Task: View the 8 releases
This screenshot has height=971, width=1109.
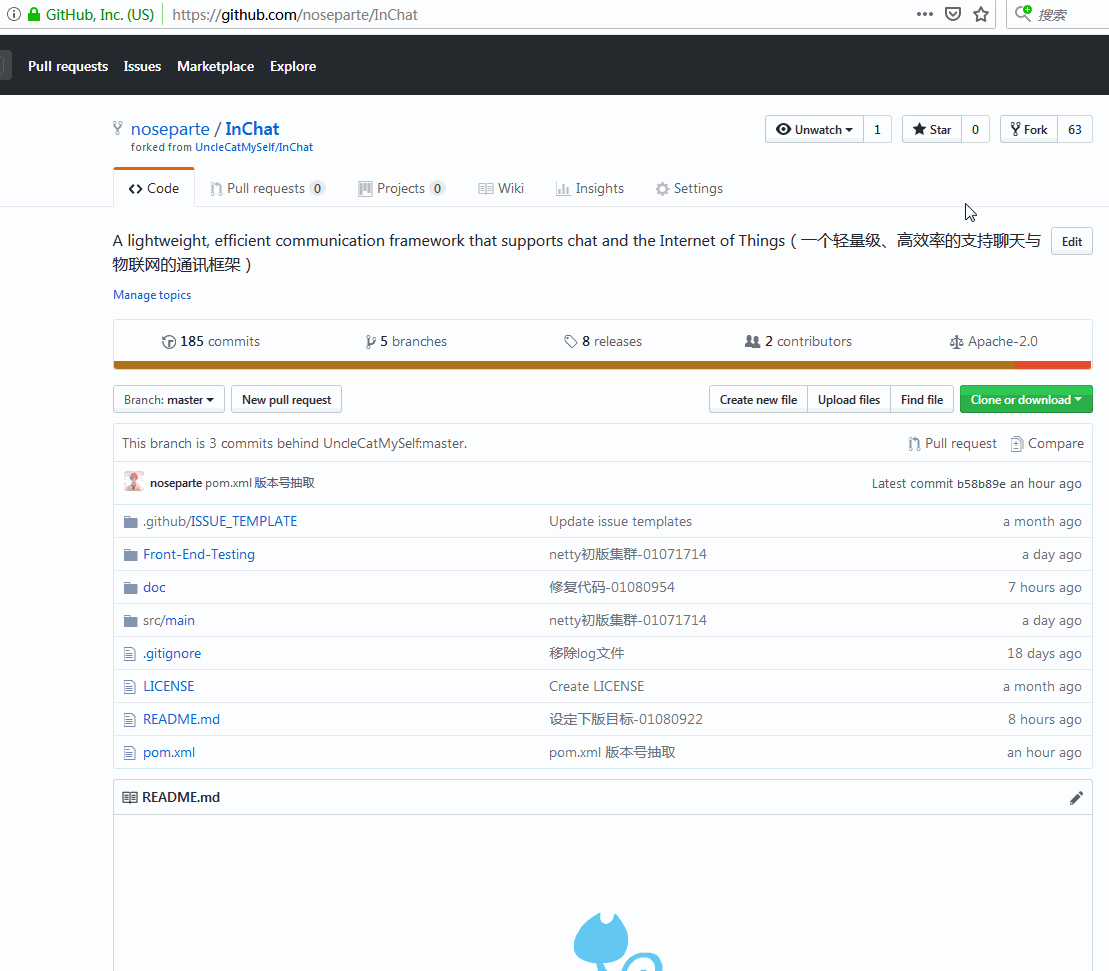Action: 603,342
